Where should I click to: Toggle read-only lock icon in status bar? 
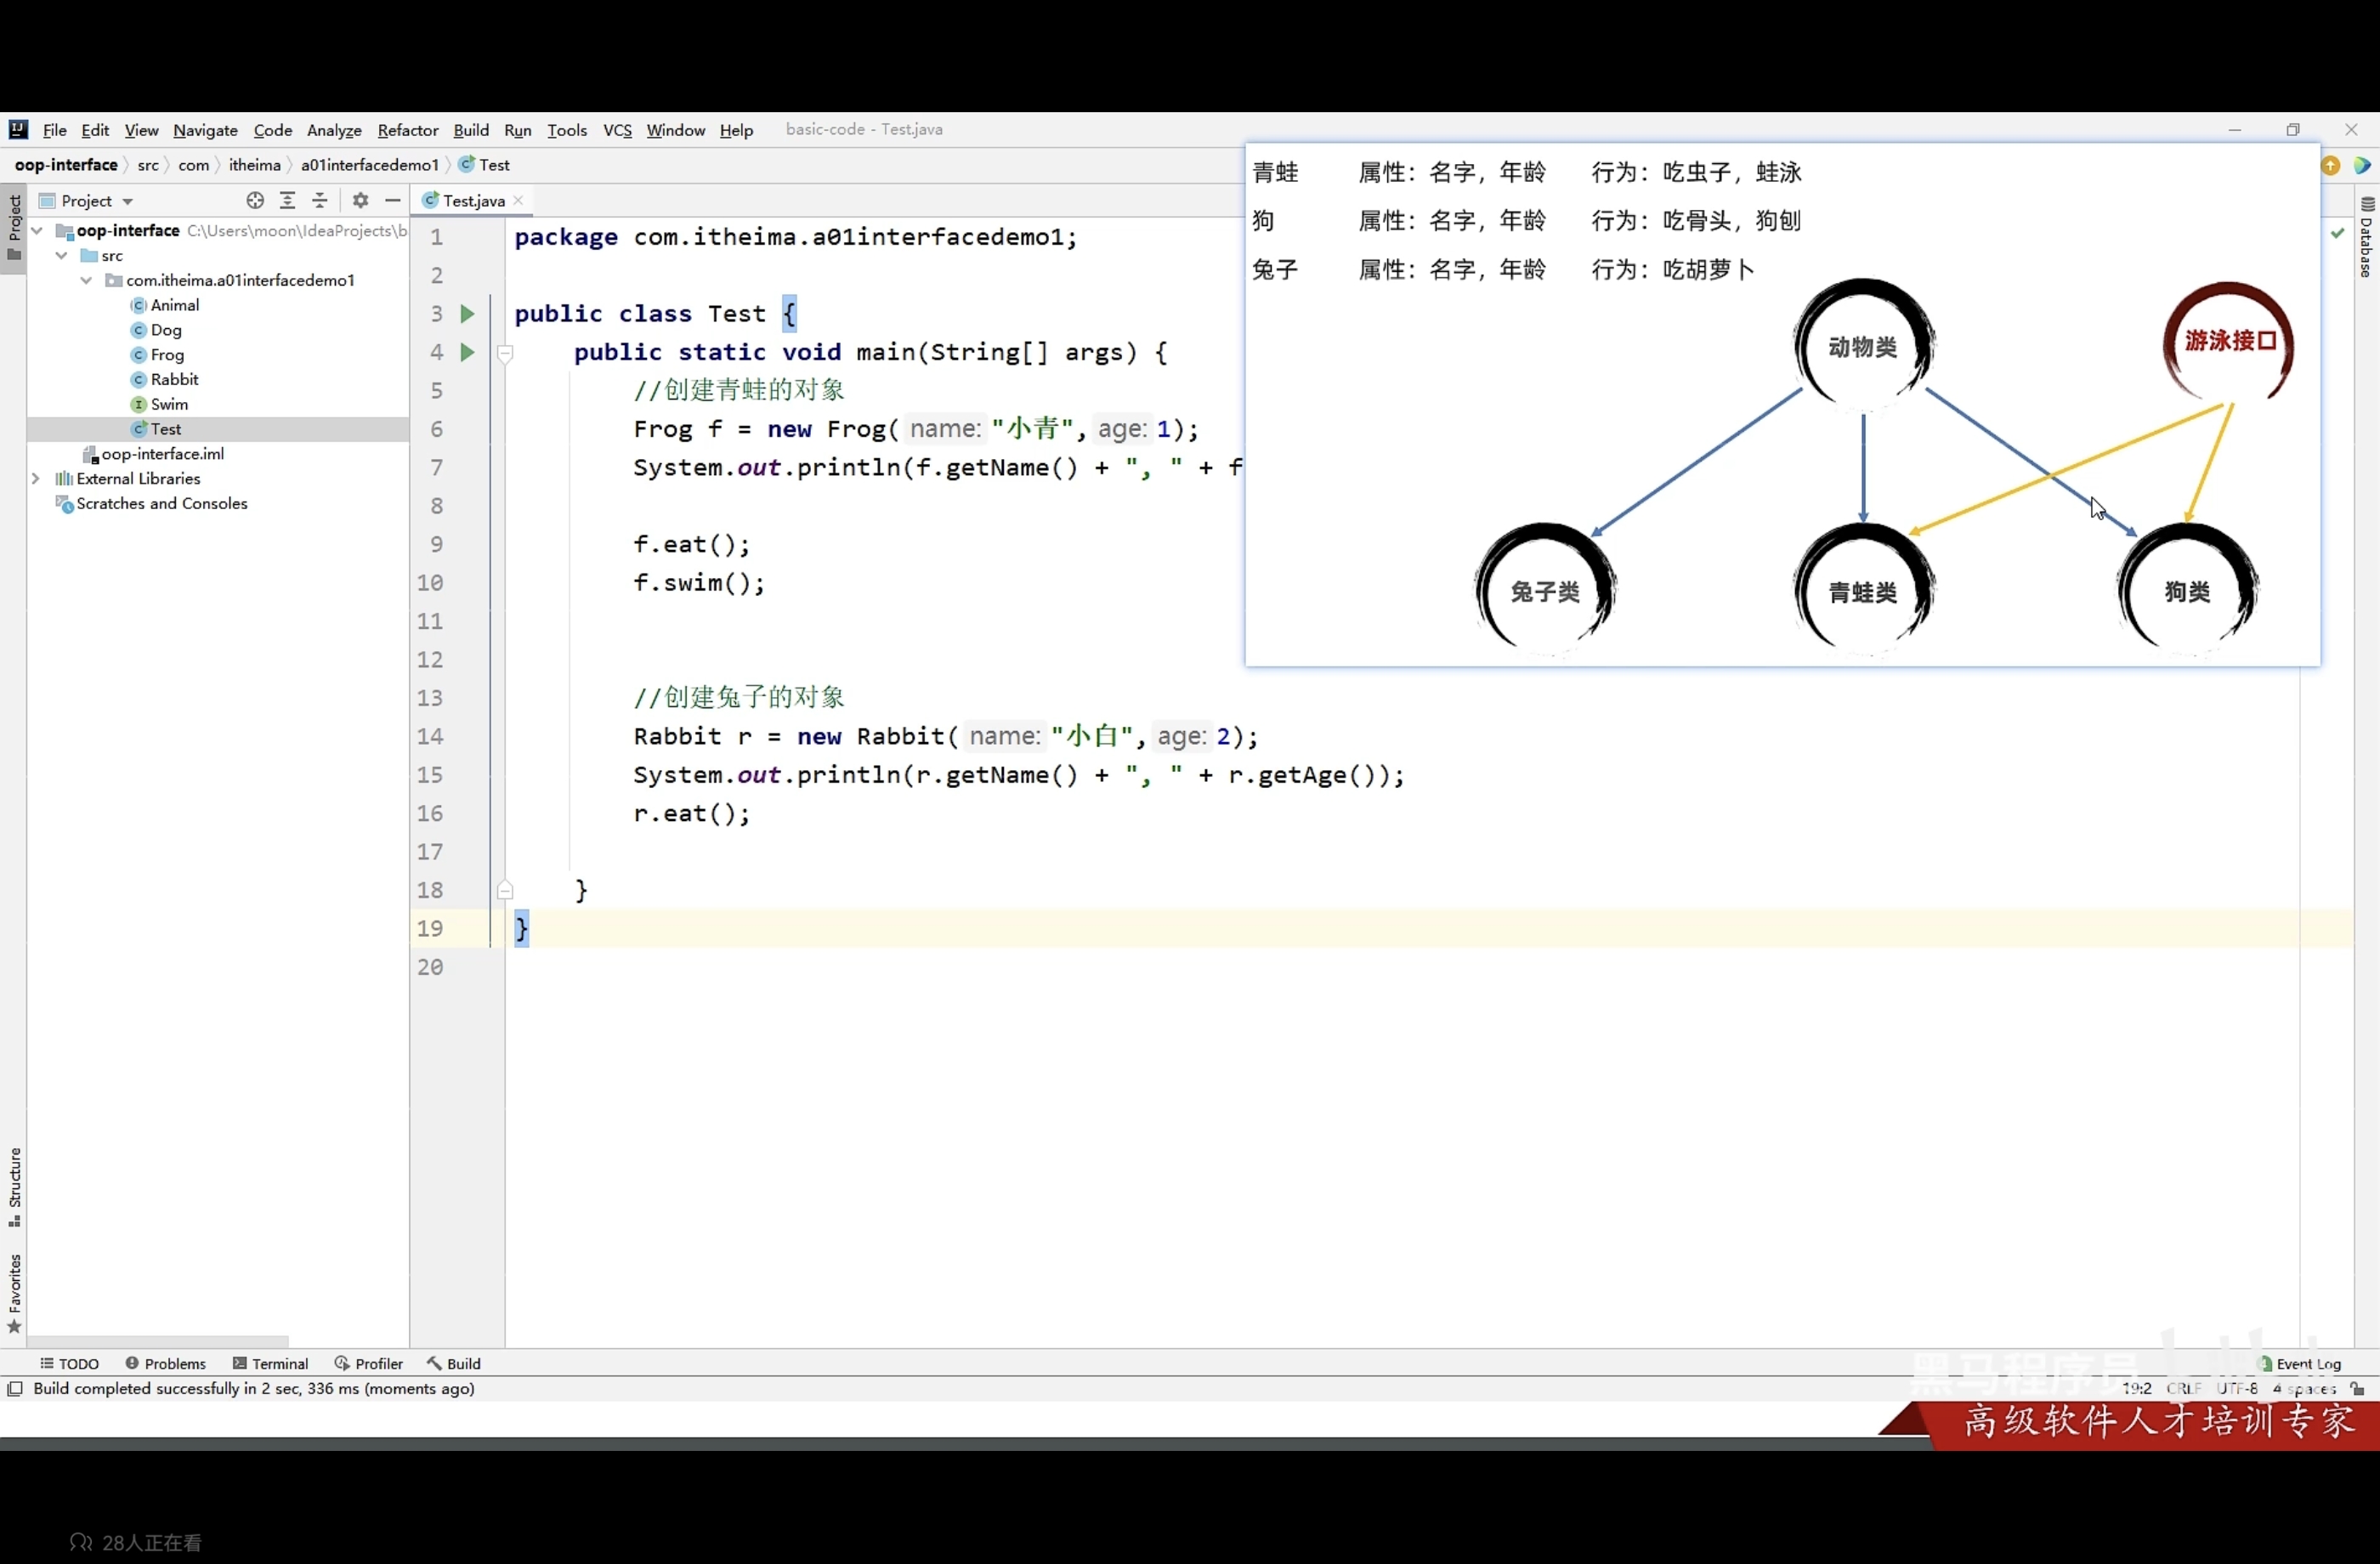pyautogui.click(x=2357, y=1388)
